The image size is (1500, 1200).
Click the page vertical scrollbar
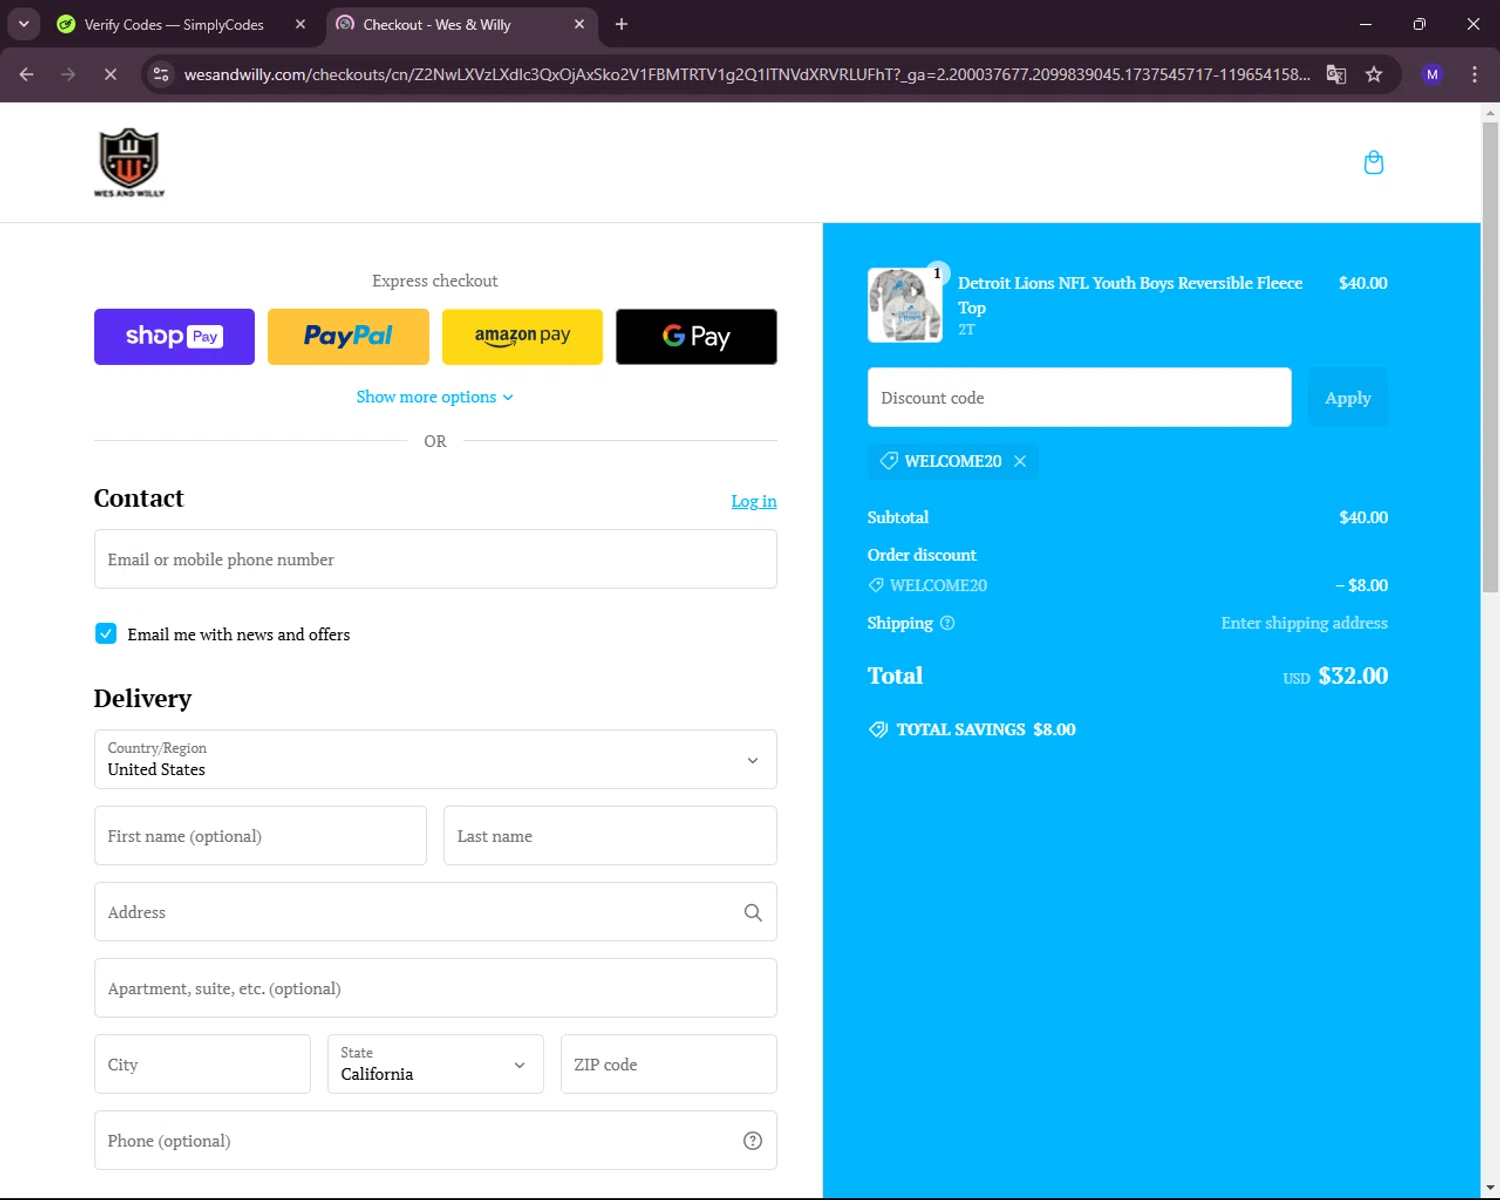1490,357
